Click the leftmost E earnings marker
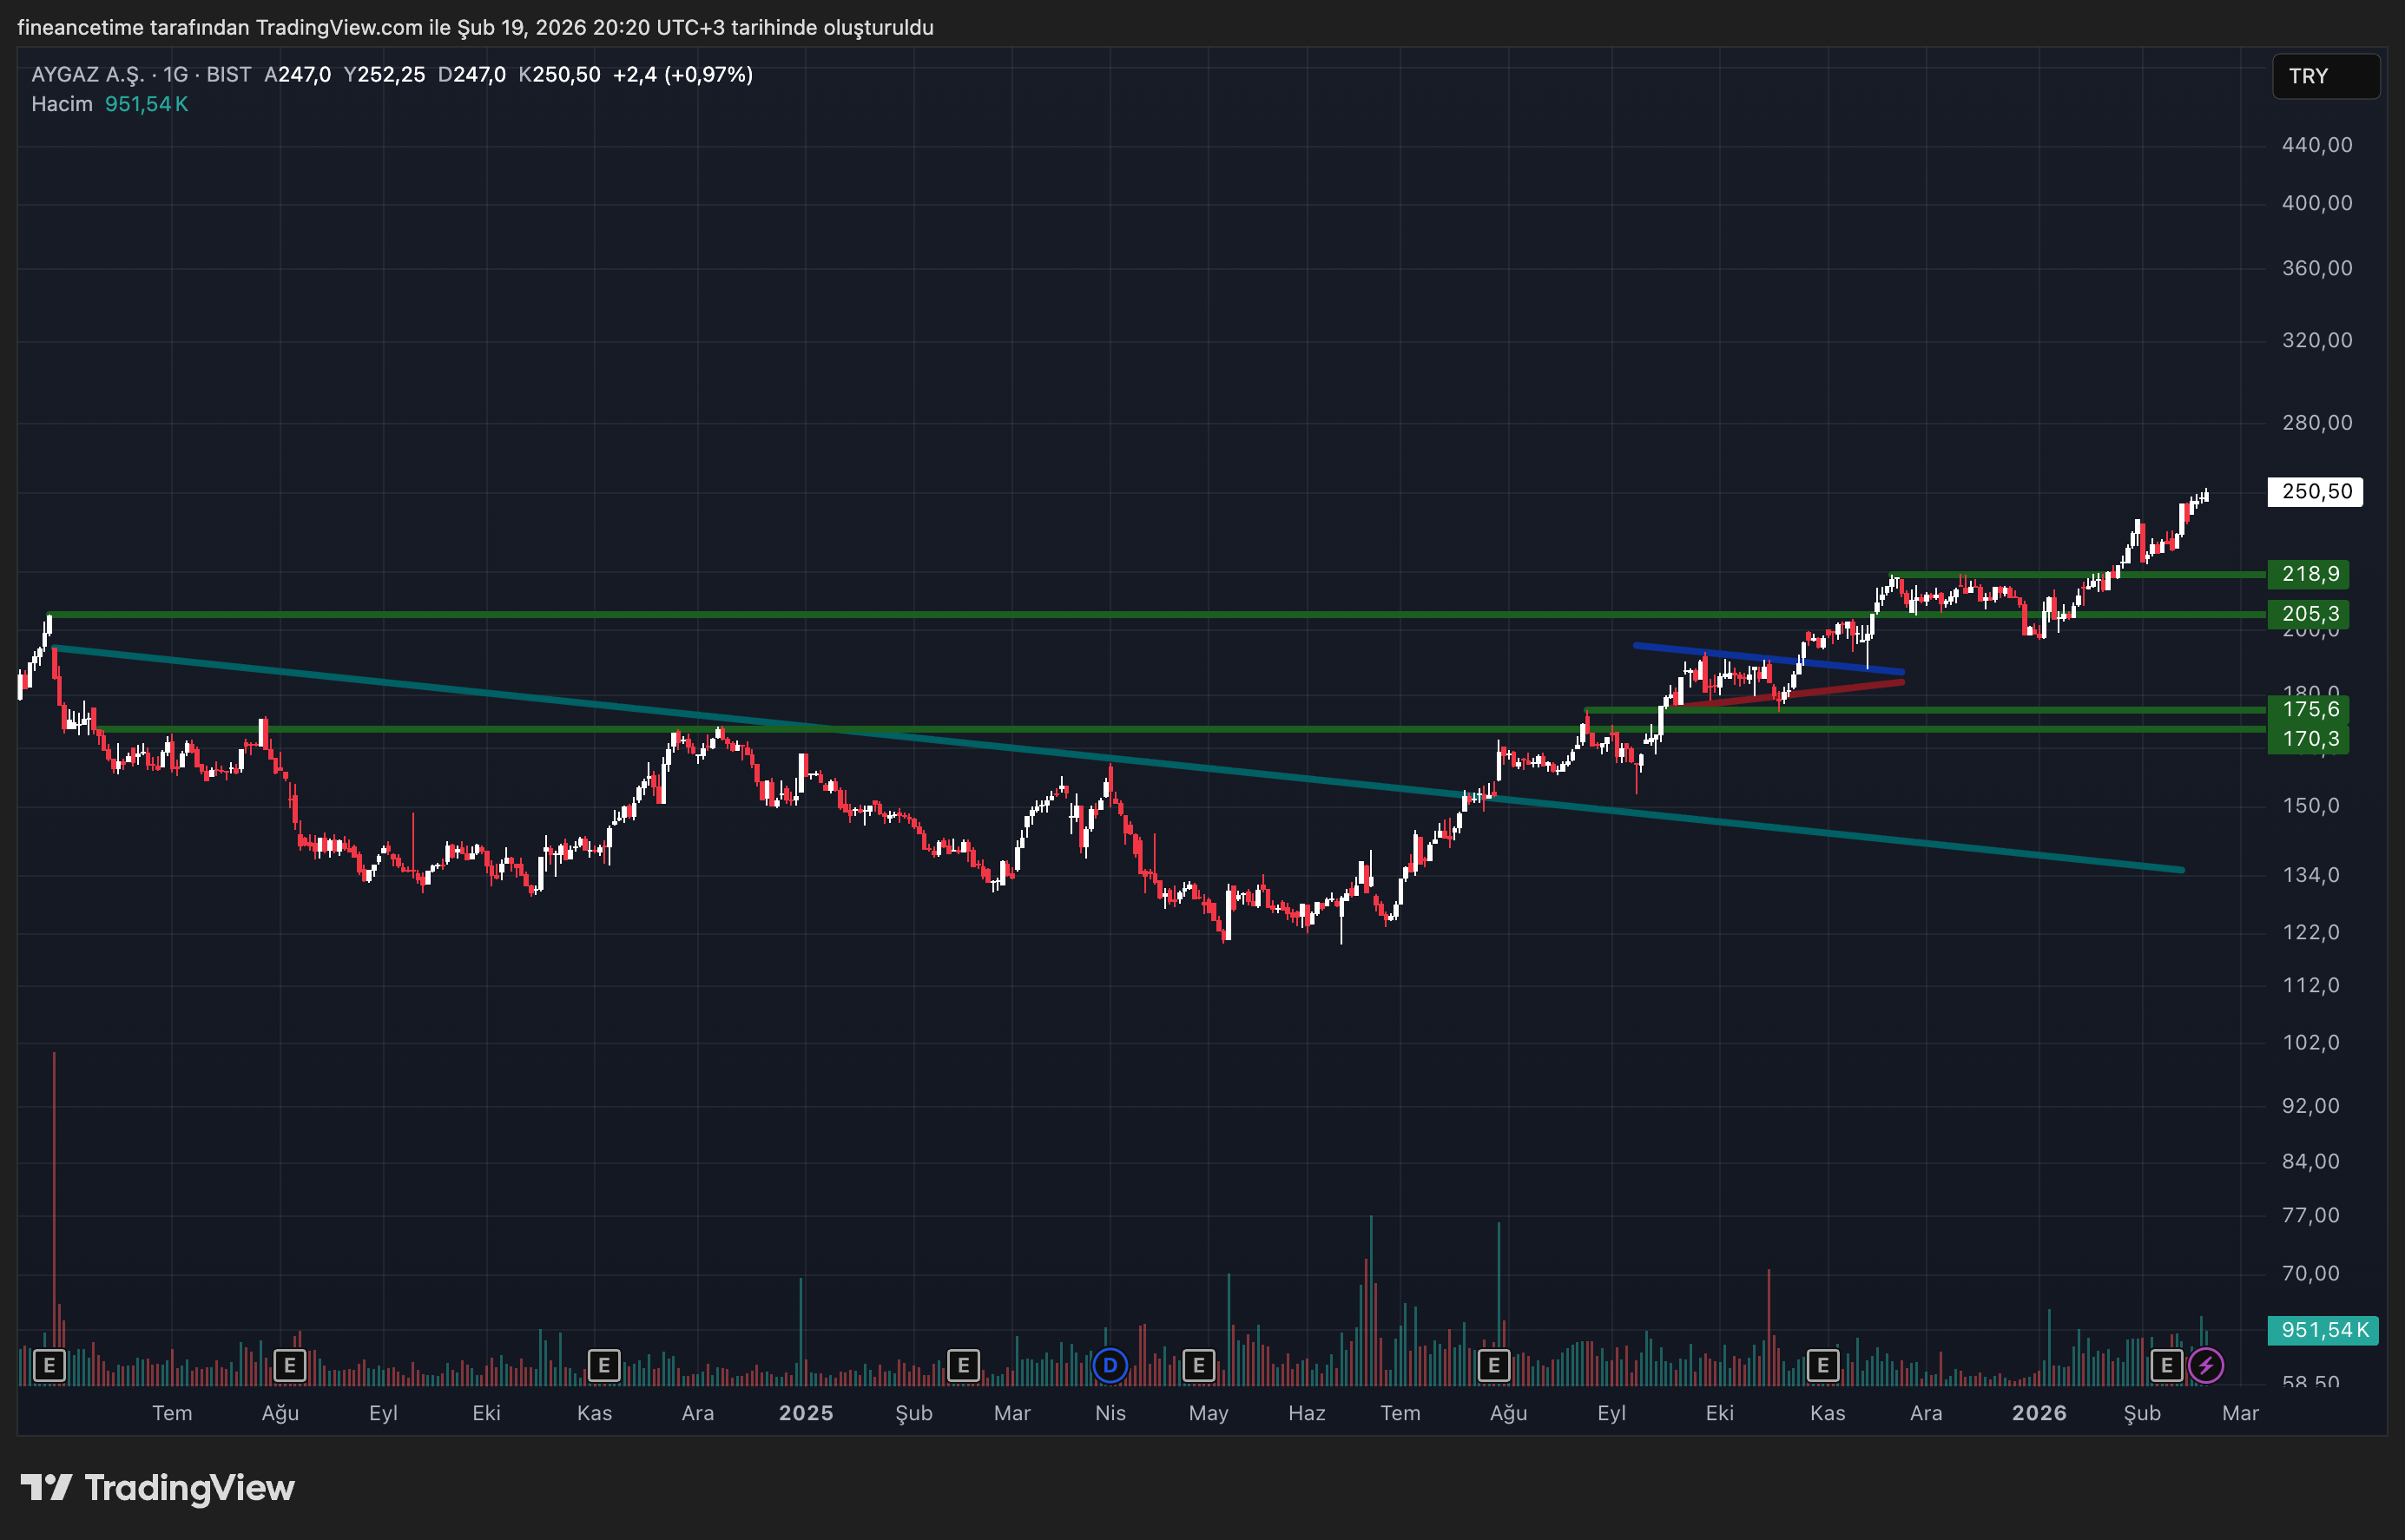Image resolution: width=2405 pixels, height=1540 pixels. pyautogui.click(x=49, y=1365)
